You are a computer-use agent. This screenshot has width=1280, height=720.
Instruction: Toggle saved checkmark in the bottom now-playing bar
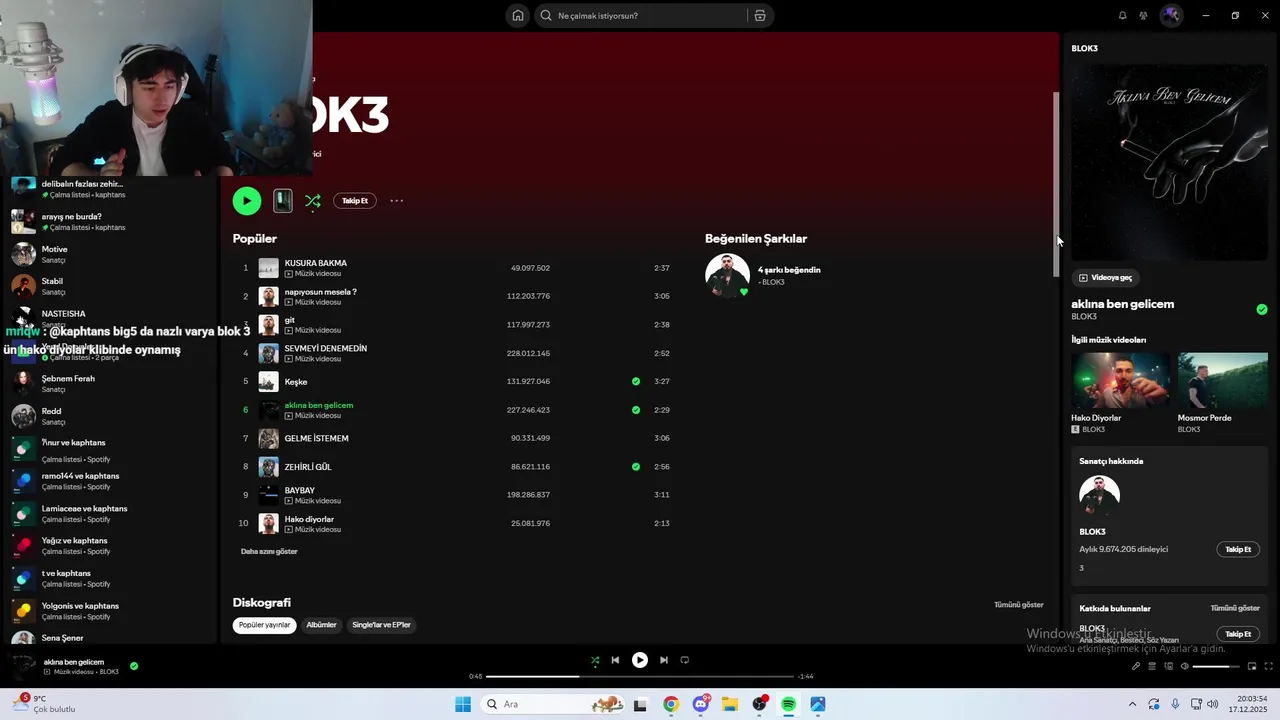(x=134, y=666)
